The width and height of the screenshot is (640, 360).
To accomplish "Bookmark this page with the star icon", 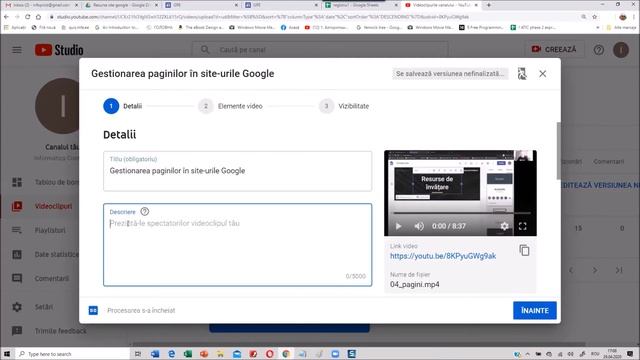I will pyautogui.click(x=595, y=17).
